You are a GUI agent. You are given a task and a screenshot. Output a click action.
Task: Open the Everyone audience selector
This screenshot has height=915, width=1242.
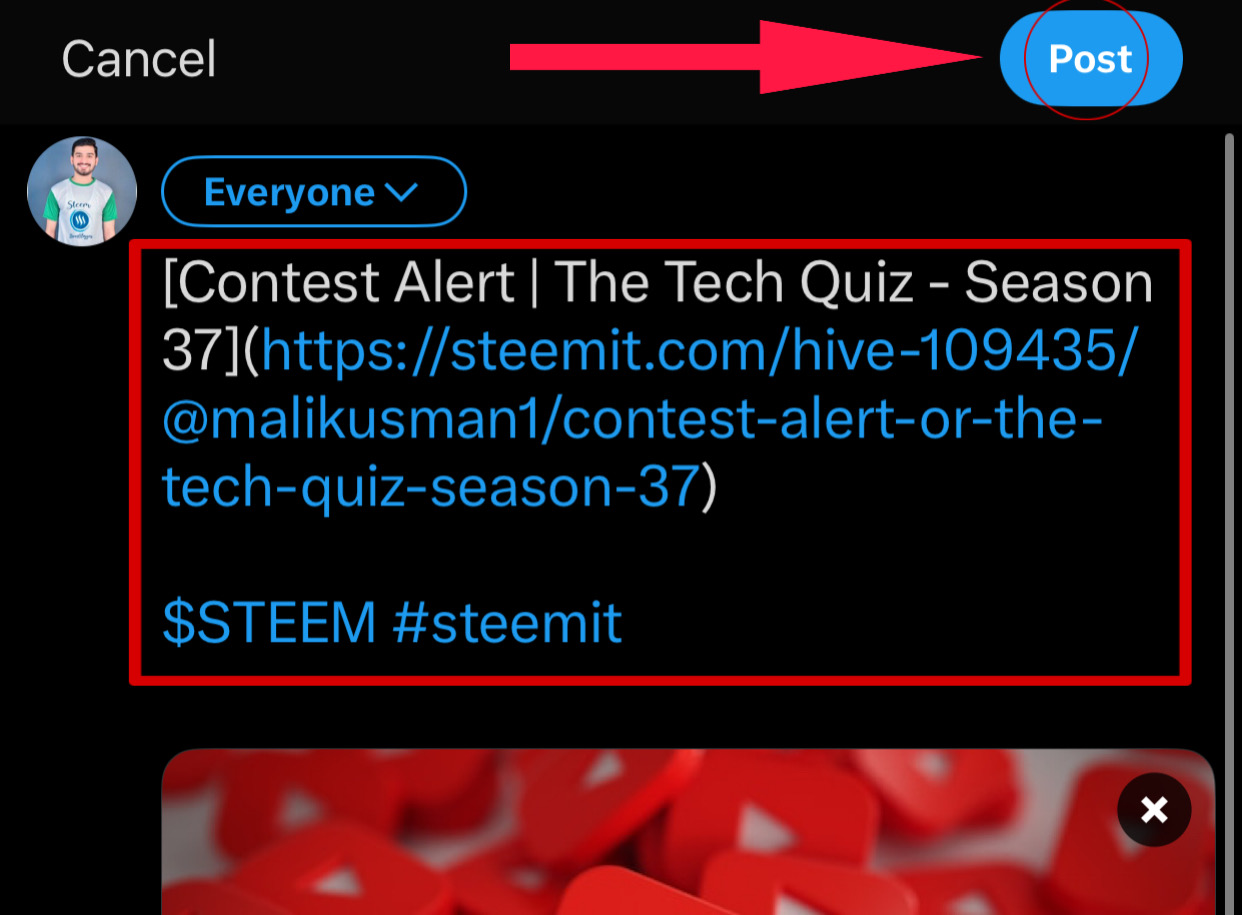coord(314,192)
